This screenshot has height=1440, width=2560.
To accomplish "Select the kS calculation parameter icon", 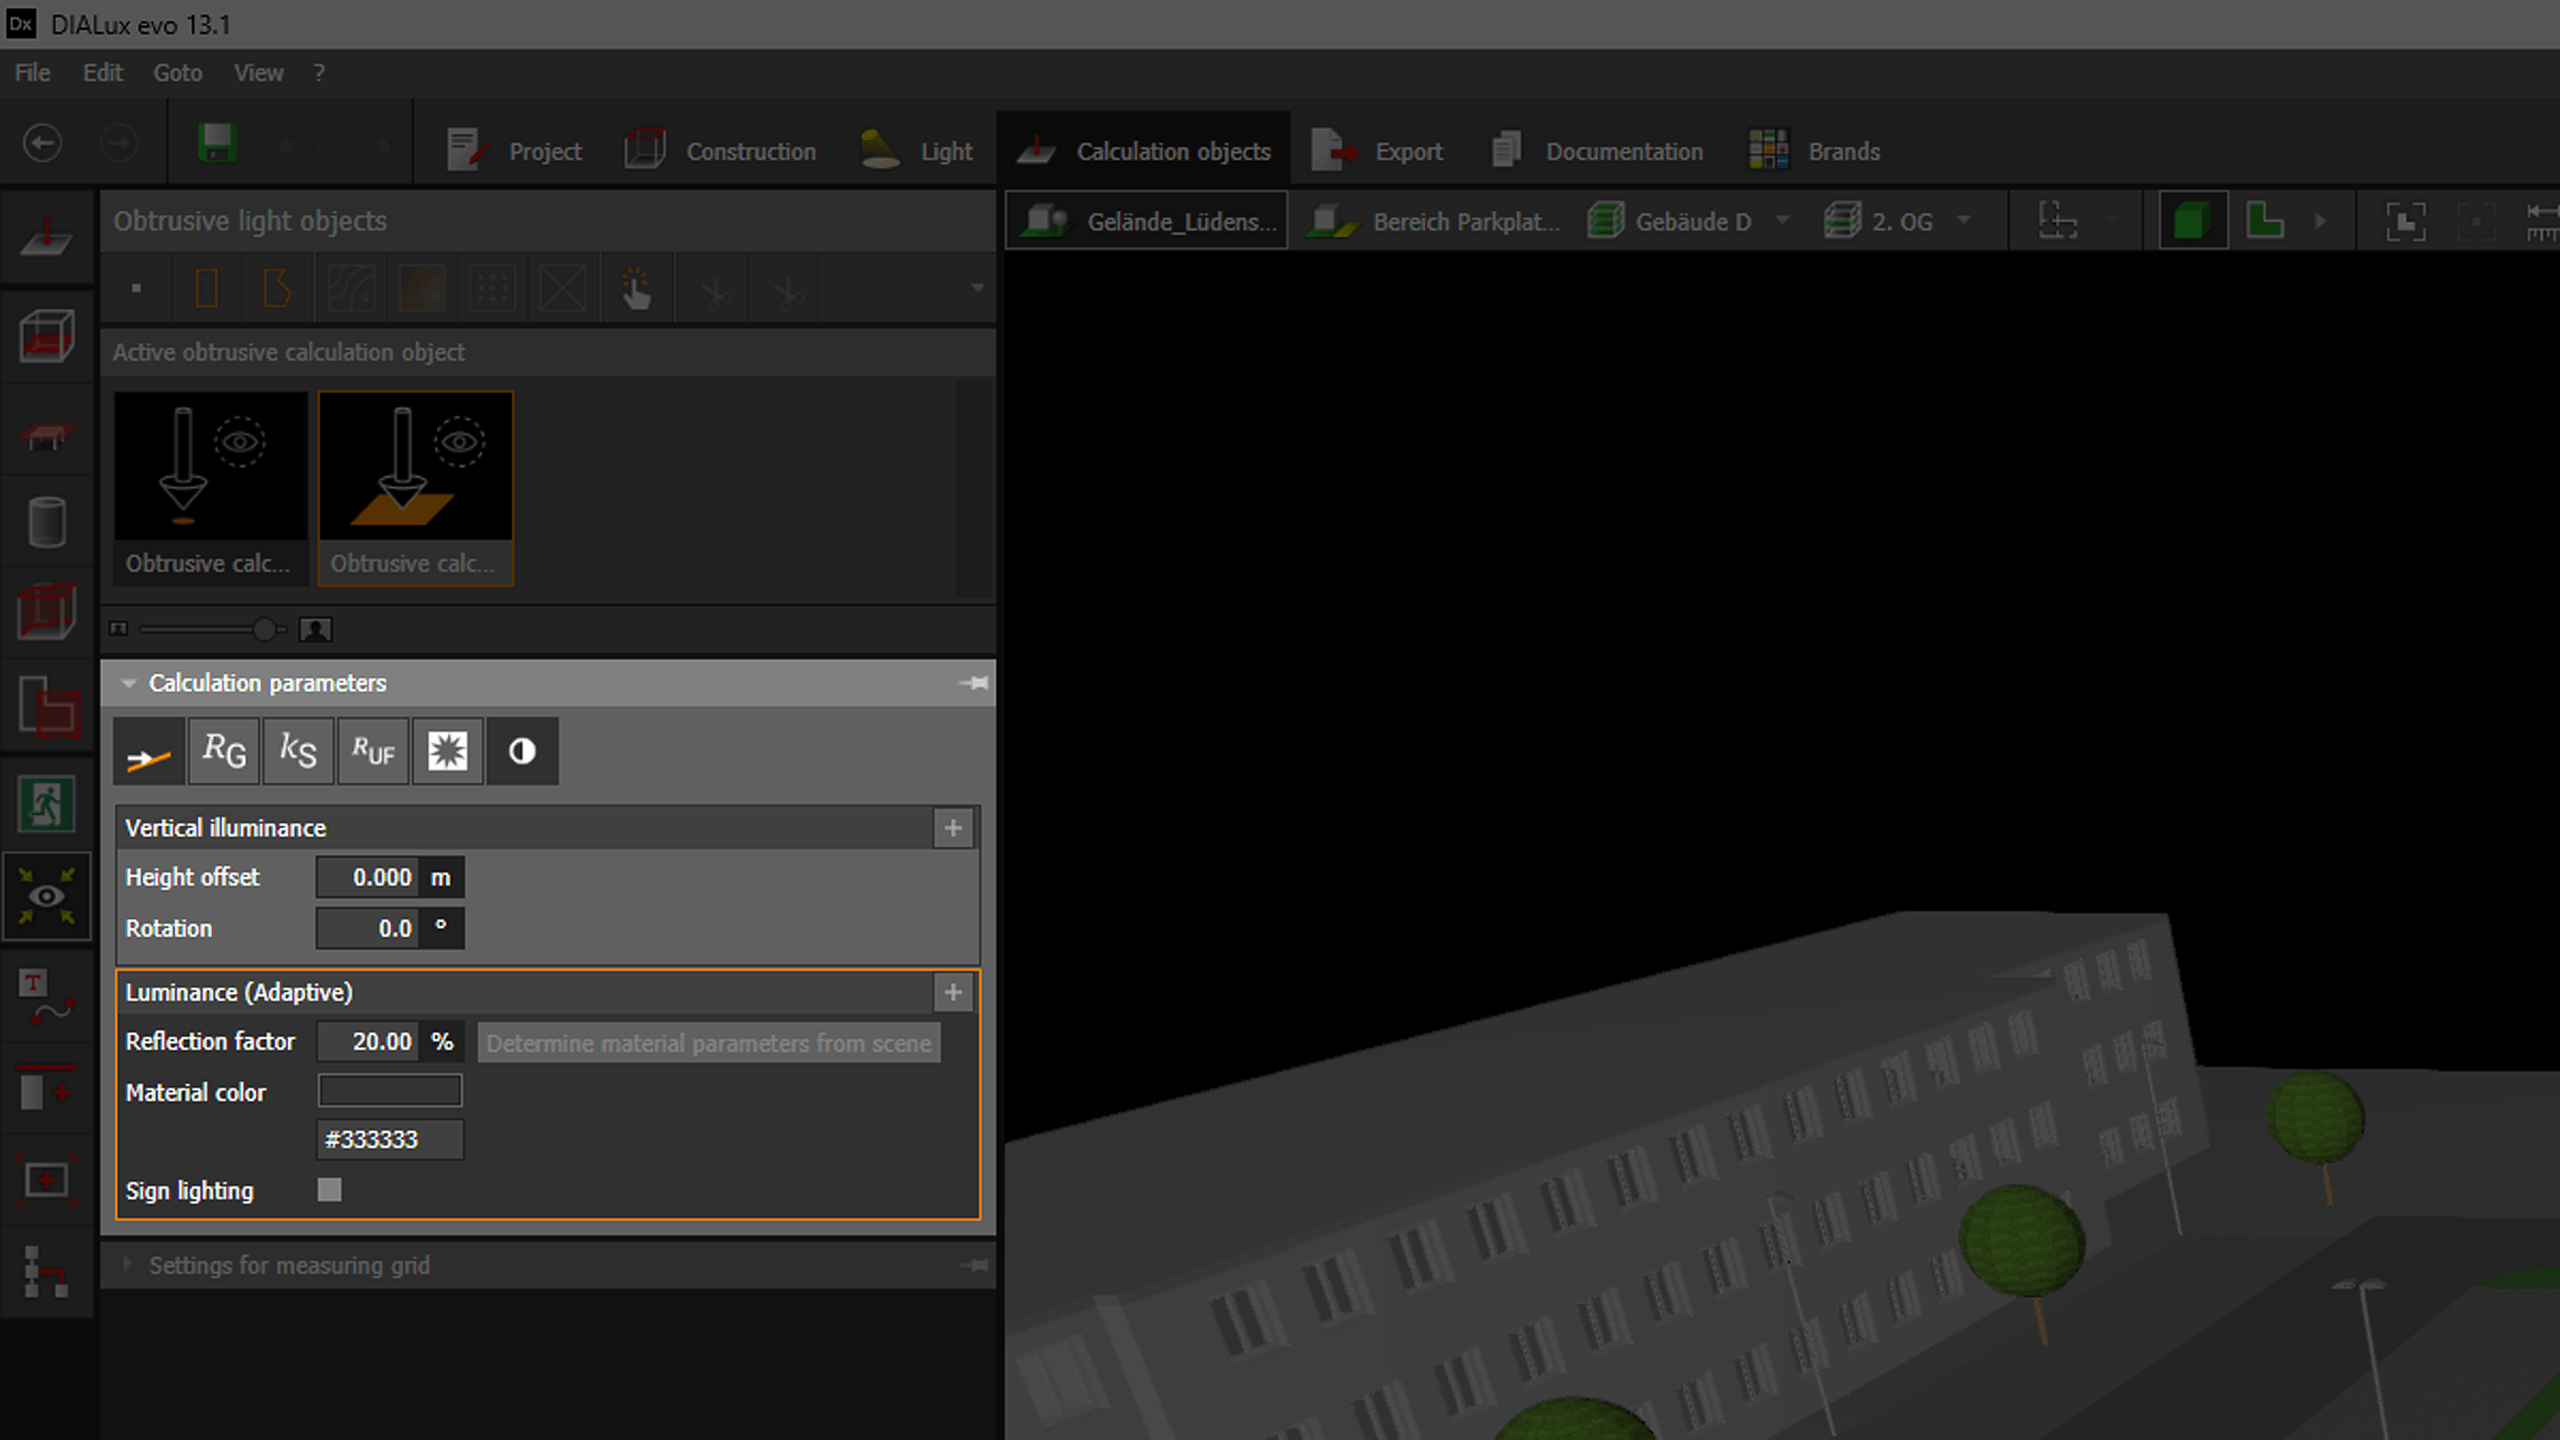I will pyautogui.click(x=298, y=751).
